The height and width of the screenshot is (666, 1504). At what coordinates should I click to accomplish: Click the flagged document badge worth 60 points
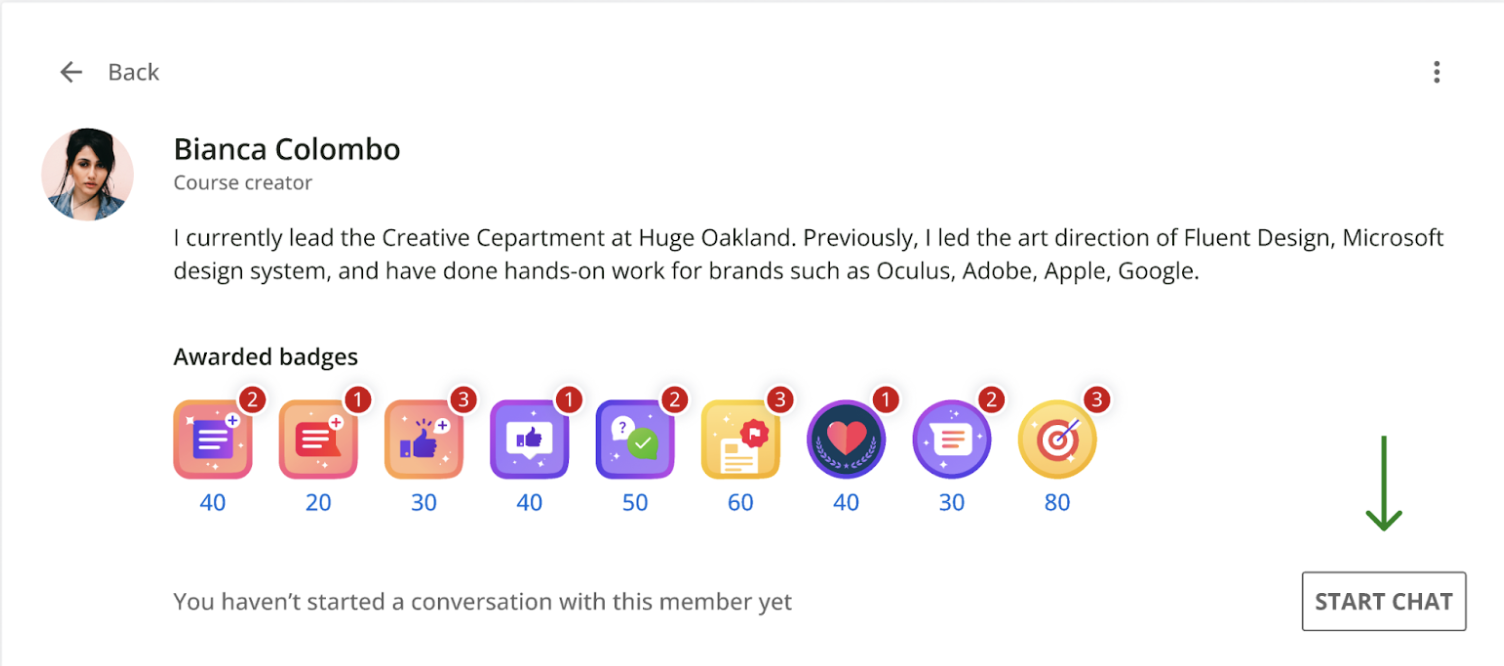pyautogui.click(x=741, y=440)
